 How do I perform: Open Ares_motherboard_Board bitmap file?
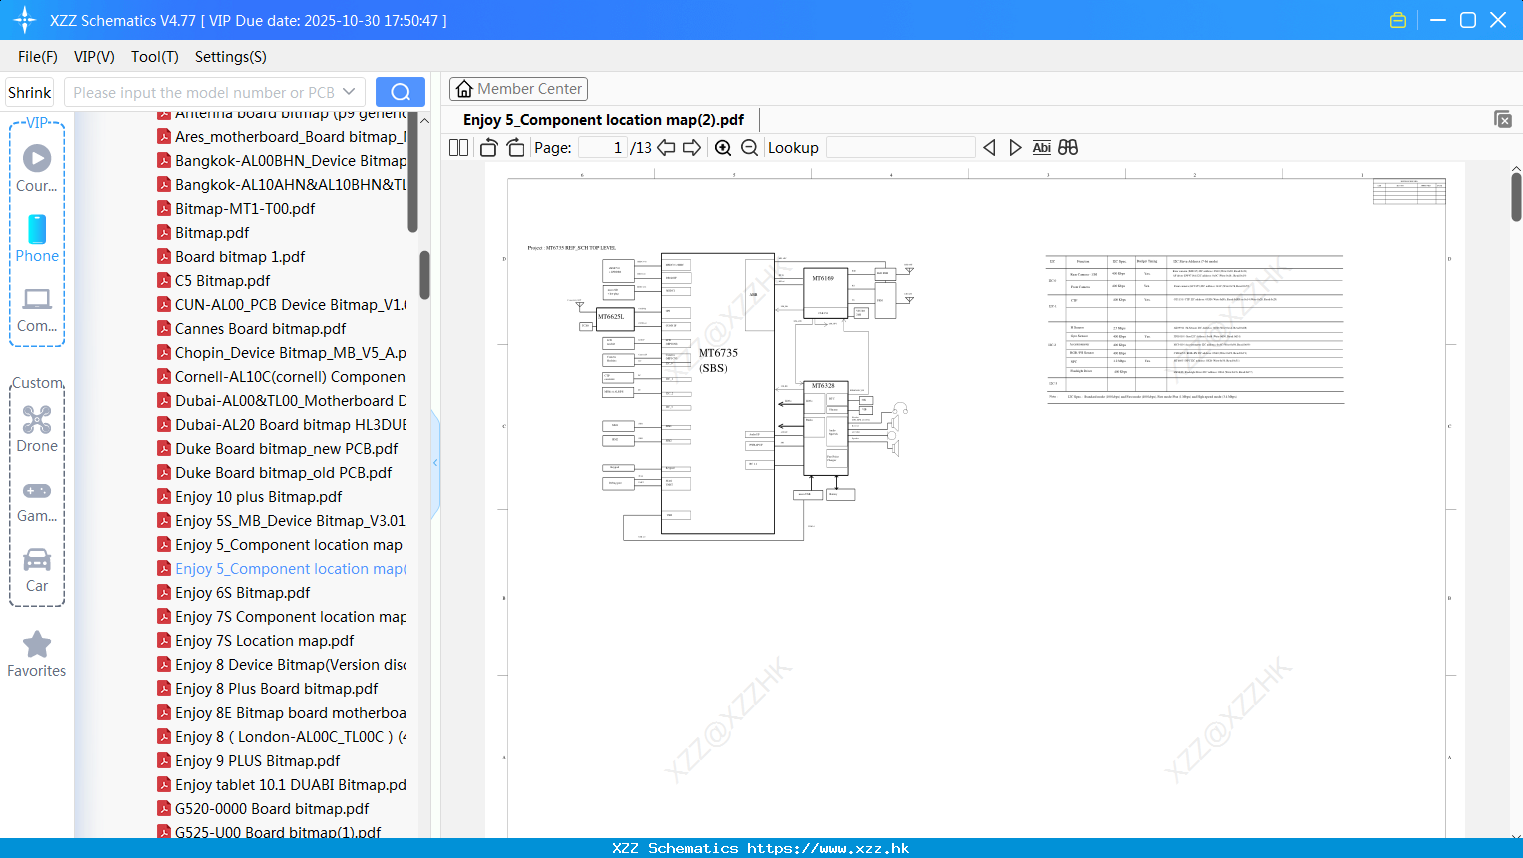(282, 136)
